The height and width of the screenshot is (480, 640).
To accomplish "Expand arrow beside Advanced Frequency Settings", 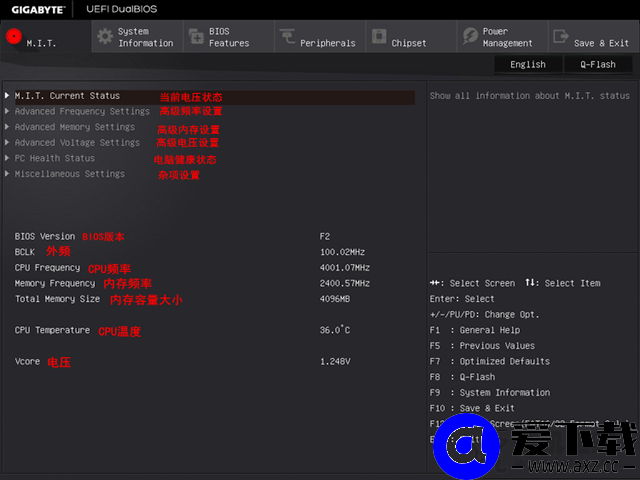I will point(7,111).
